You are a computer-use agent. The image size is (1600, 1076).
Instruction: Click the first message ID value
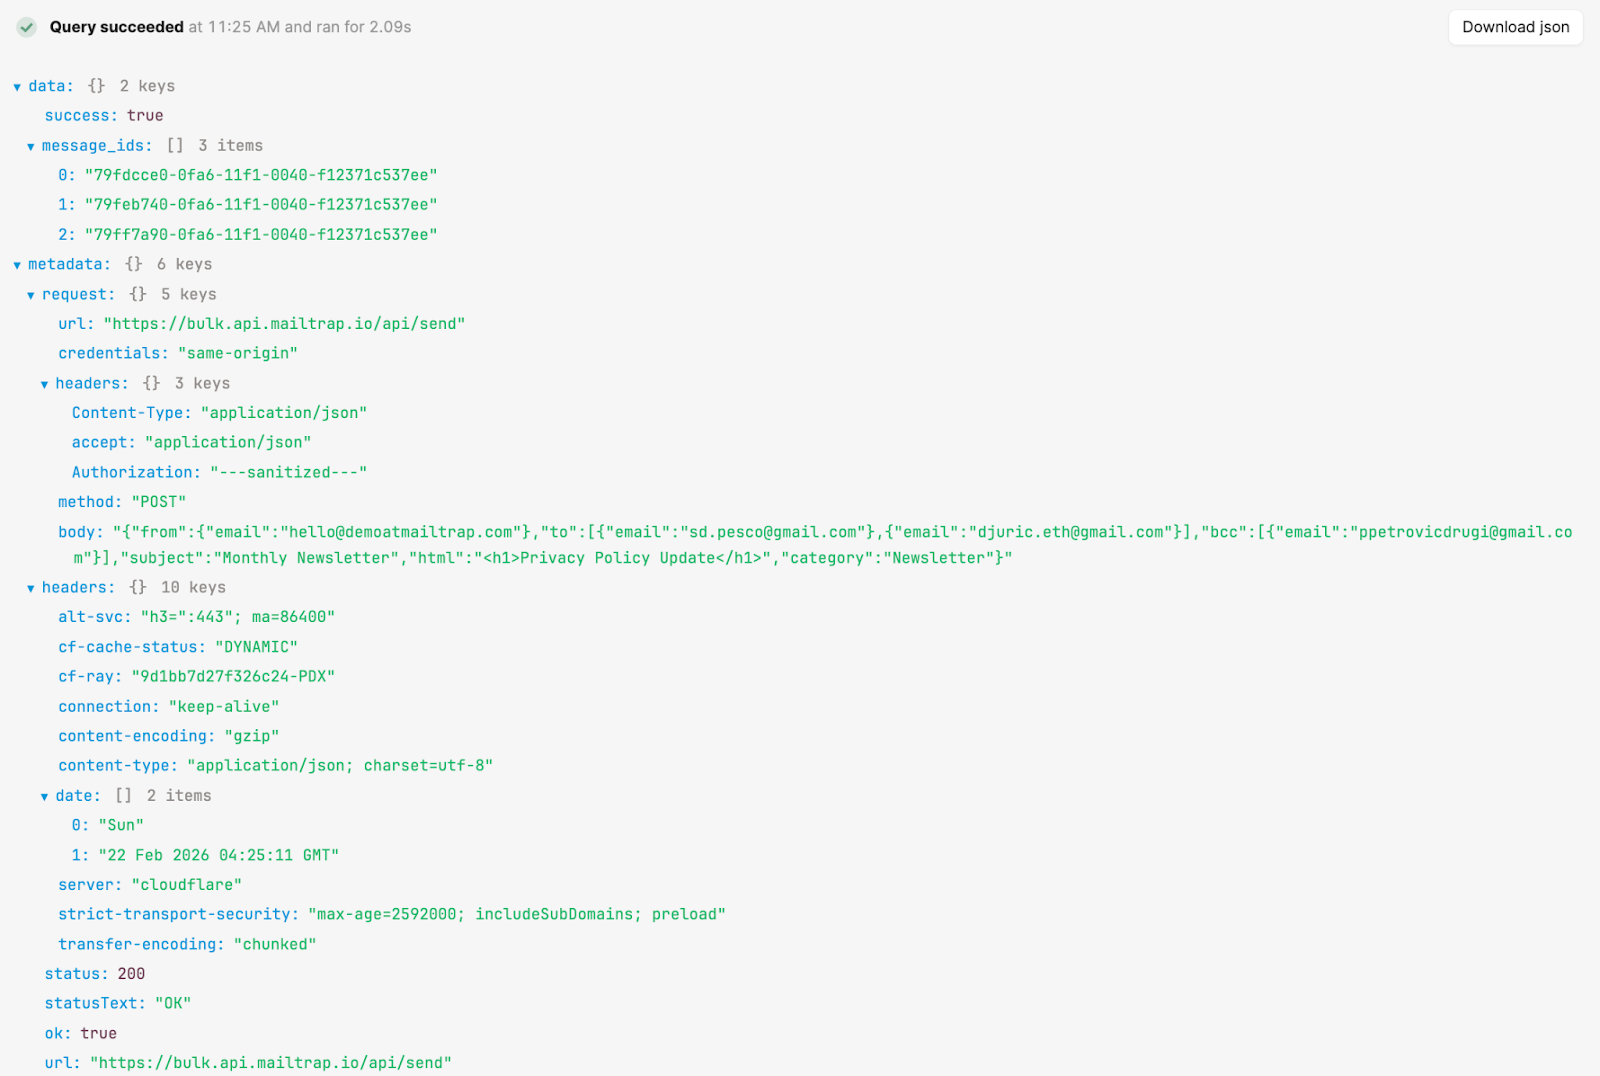click(x=260, y=175)
